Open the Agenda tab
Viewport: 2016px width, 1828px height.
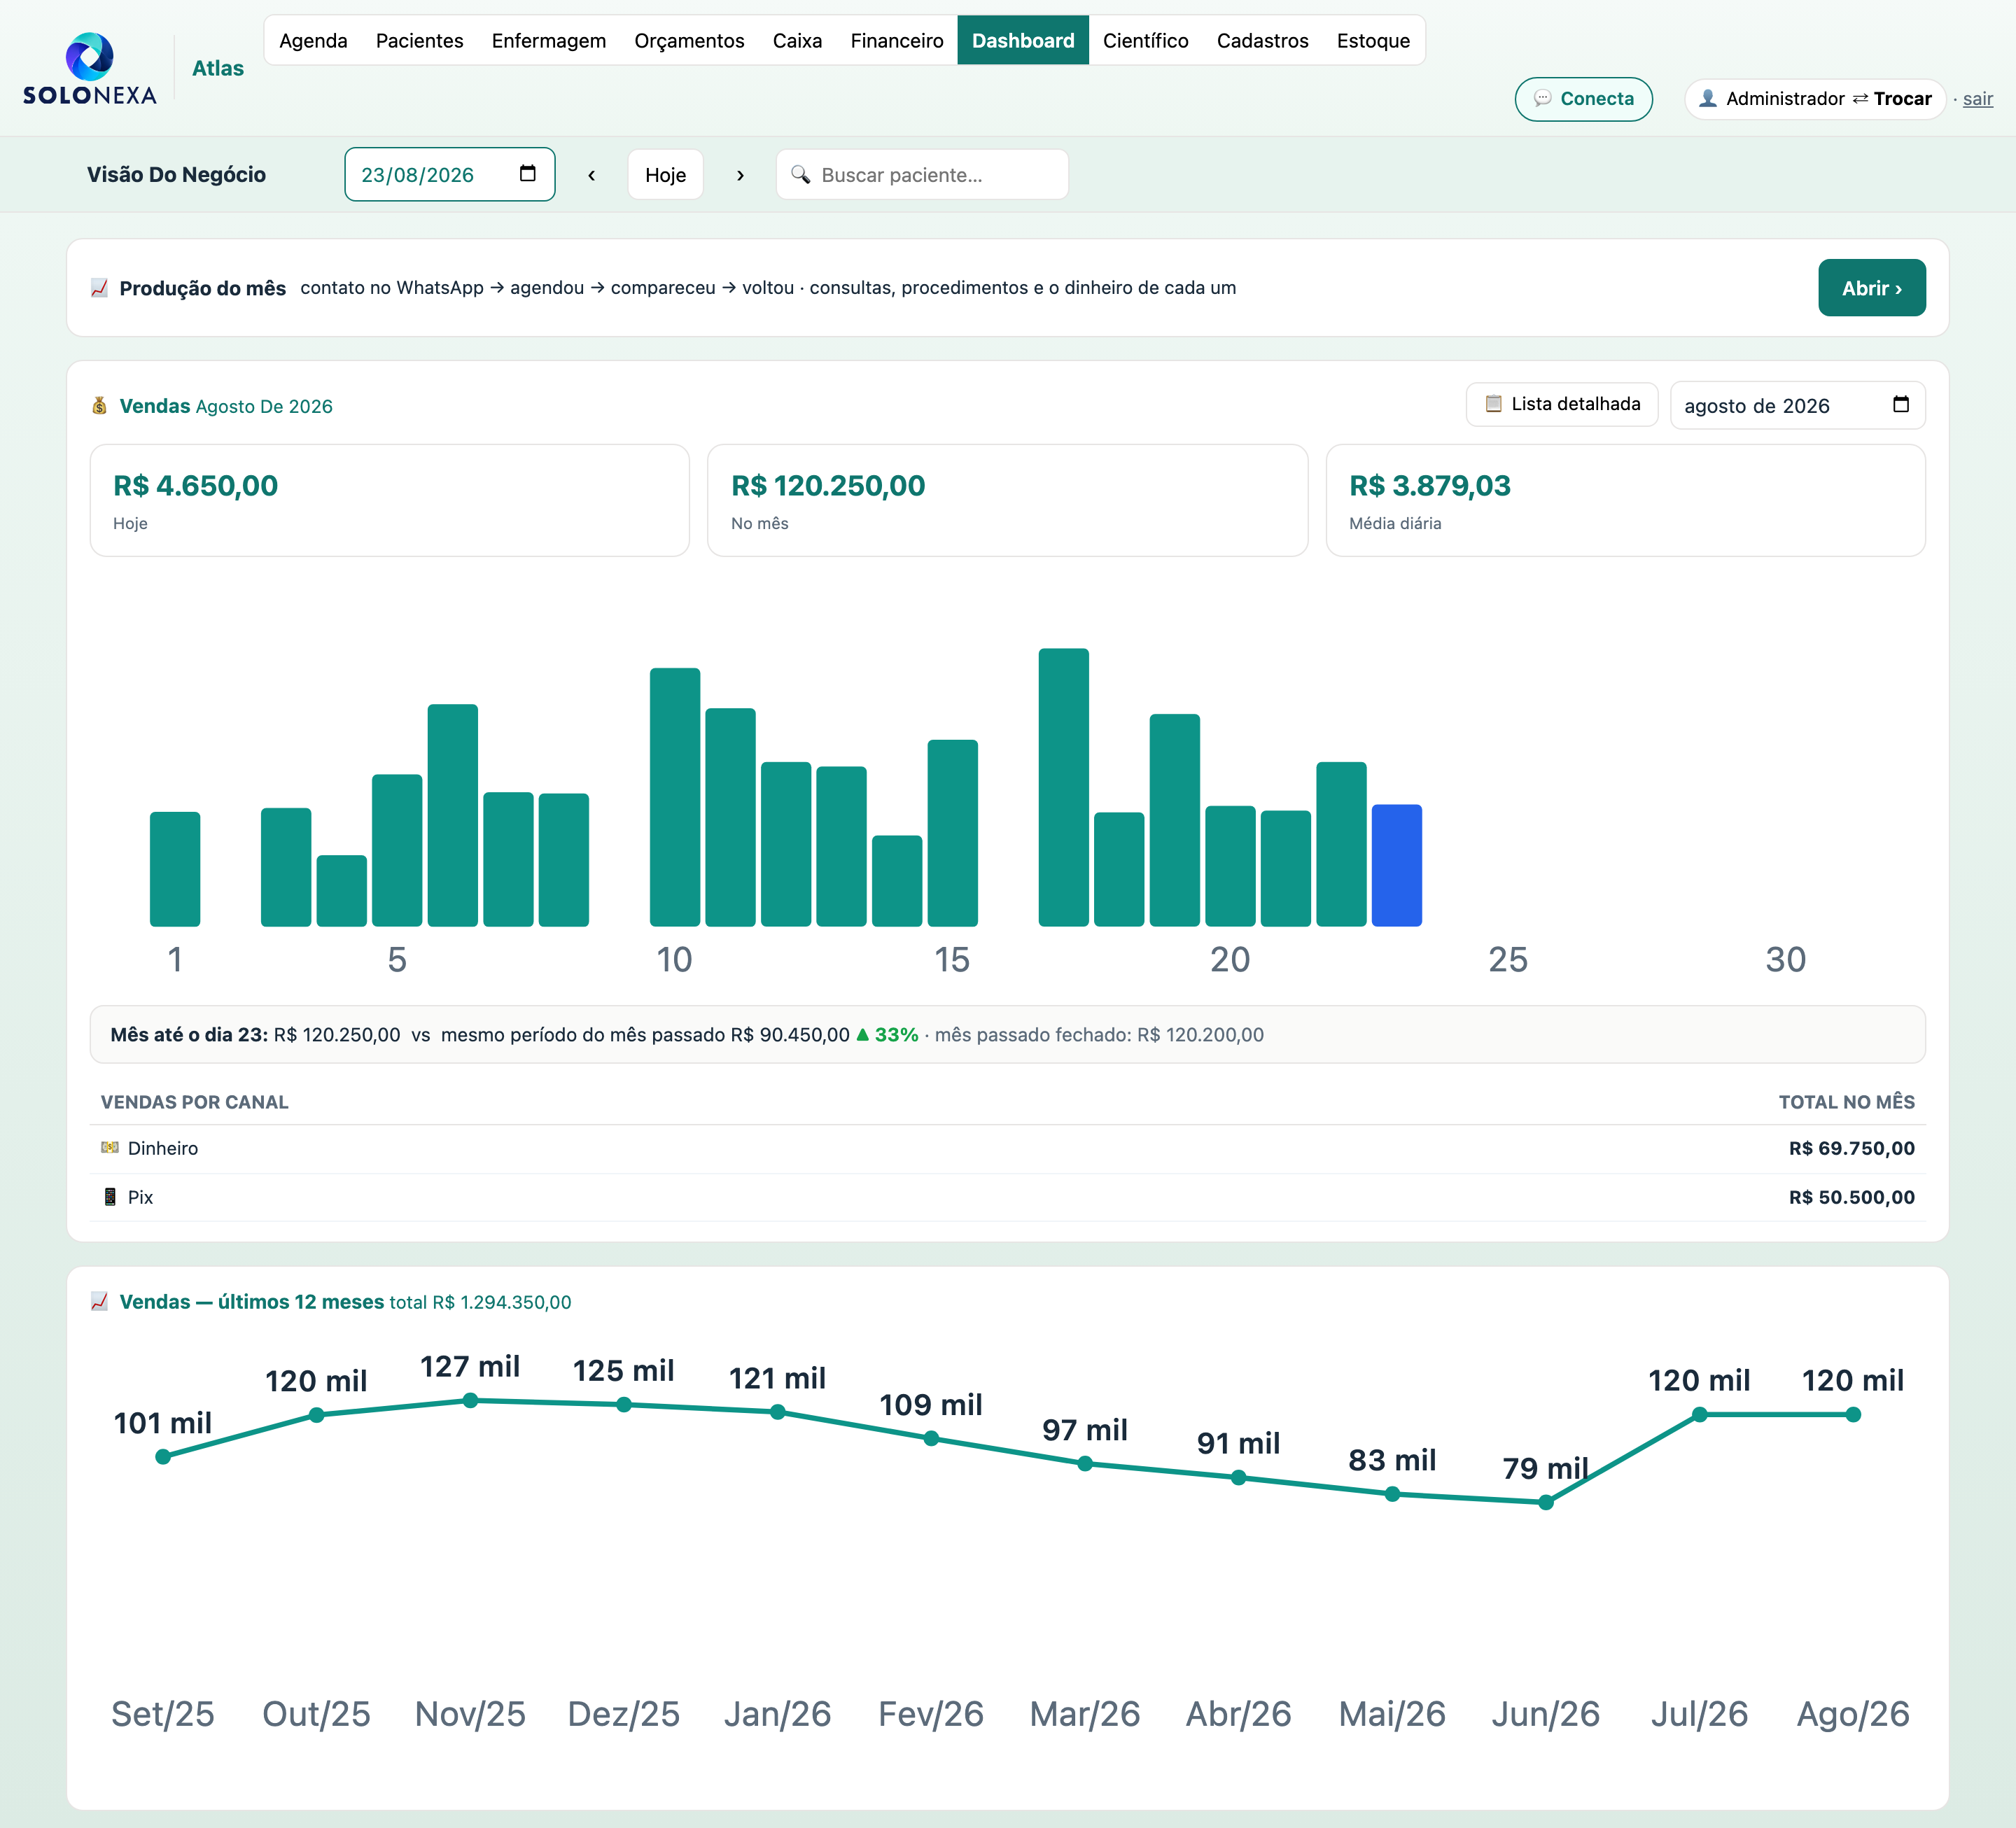coord(313,40)
